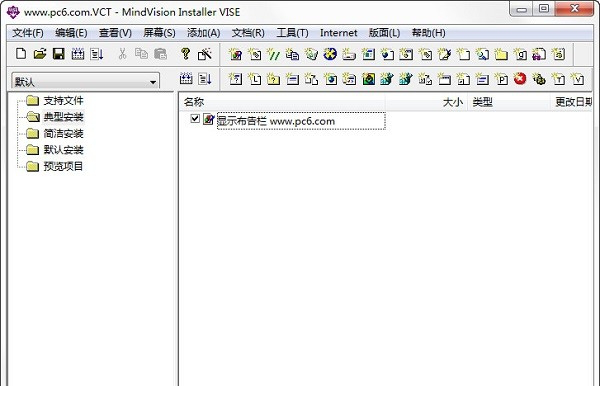The width and height of the screenshot is (600, 401).
Task: Select the 预览项目 folder in tree
Action: [x=63, y=166]
